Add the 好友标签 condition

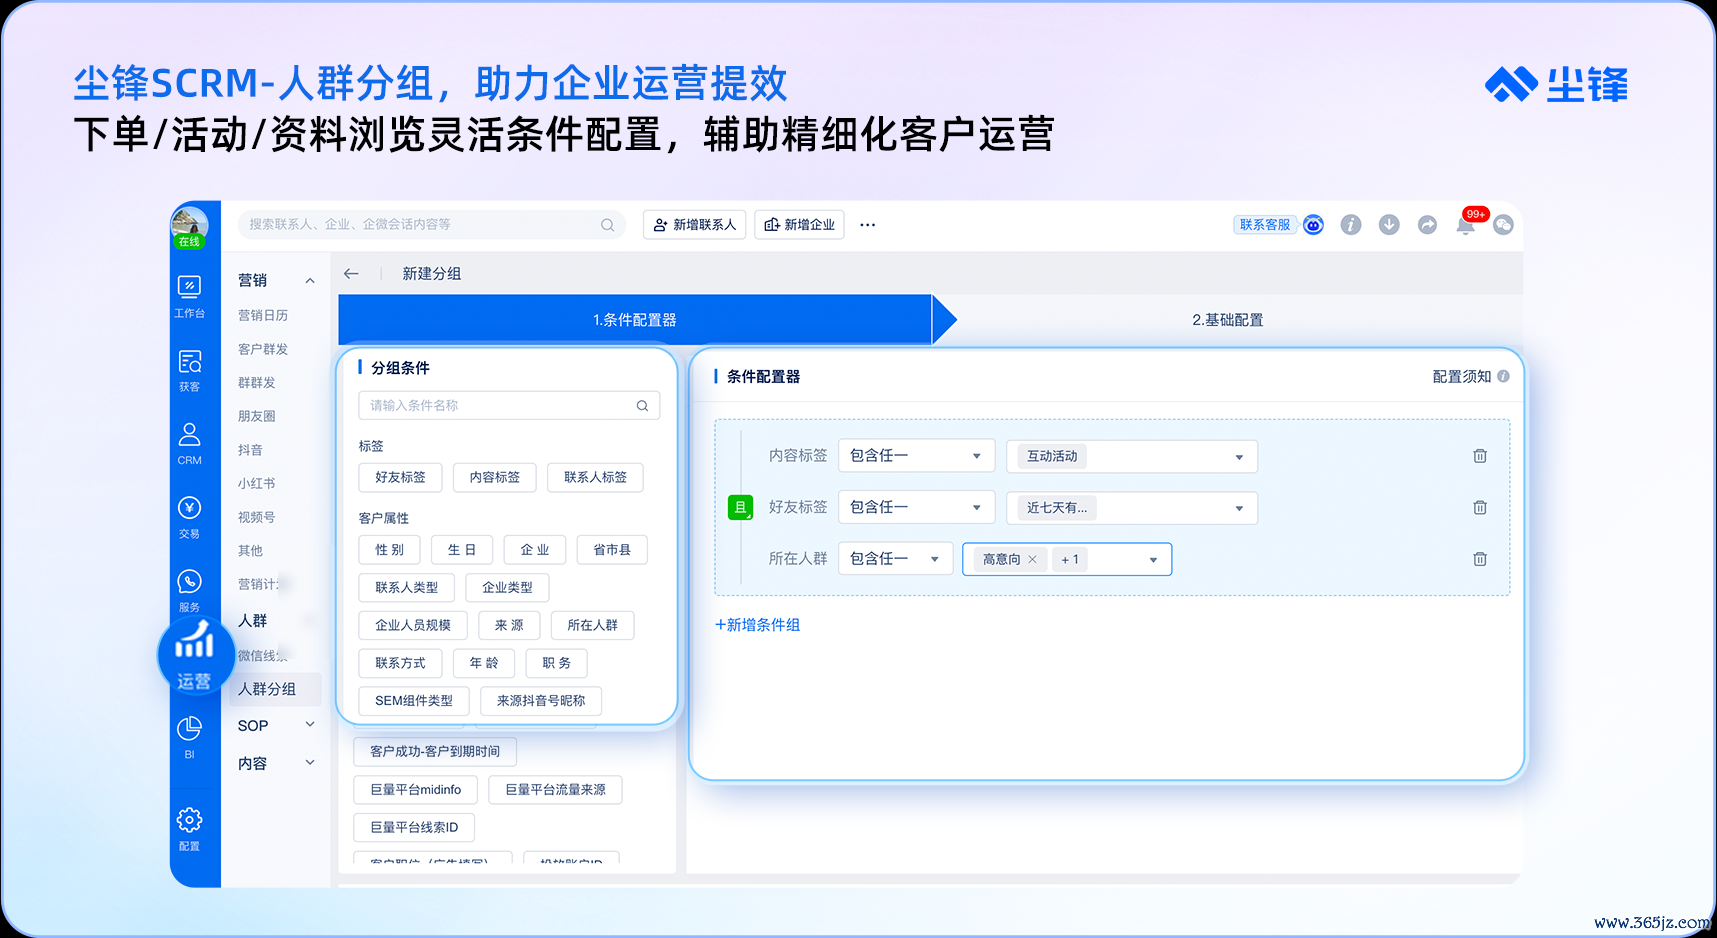400,478
